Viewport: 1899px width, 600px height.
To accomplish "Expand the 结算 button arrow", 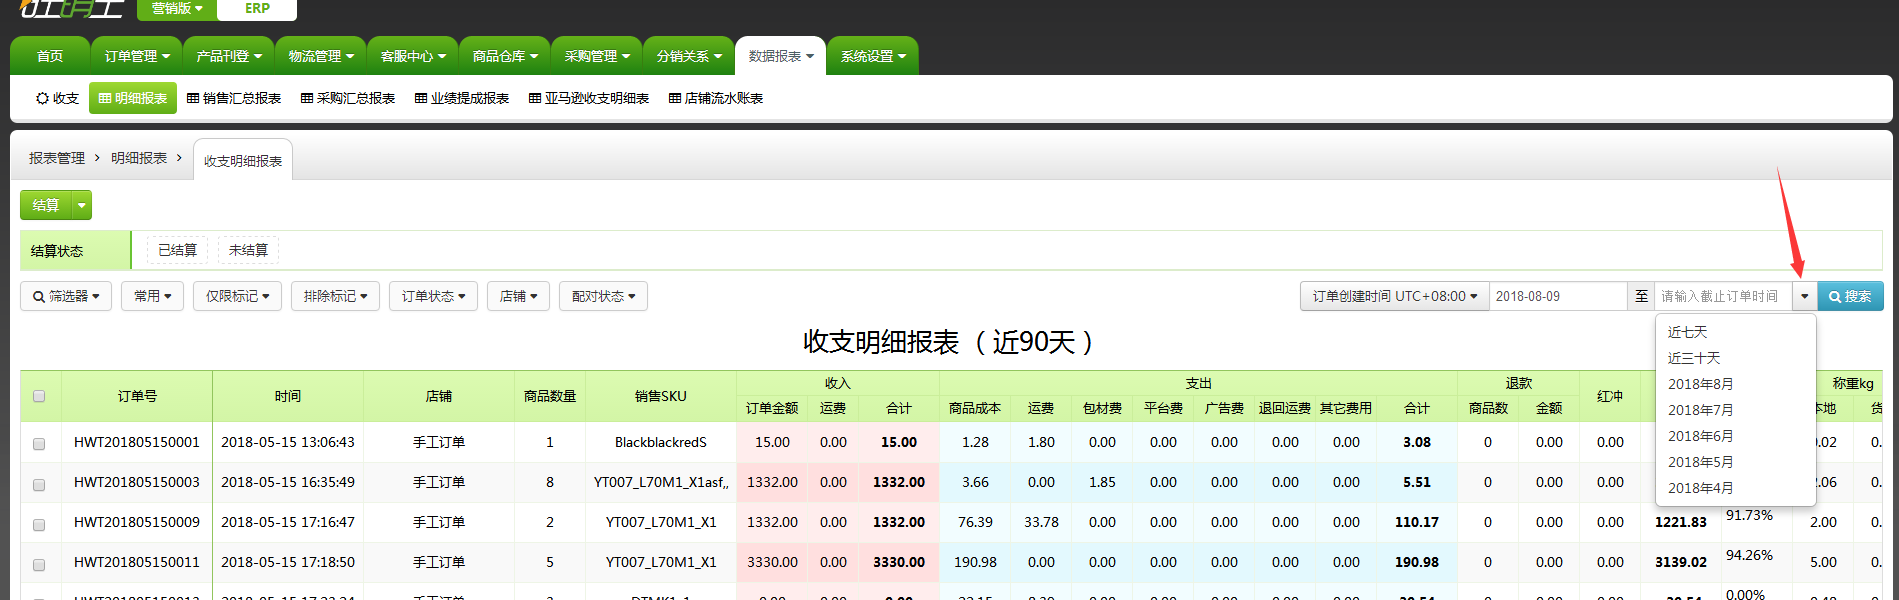I will pos(82,205).
